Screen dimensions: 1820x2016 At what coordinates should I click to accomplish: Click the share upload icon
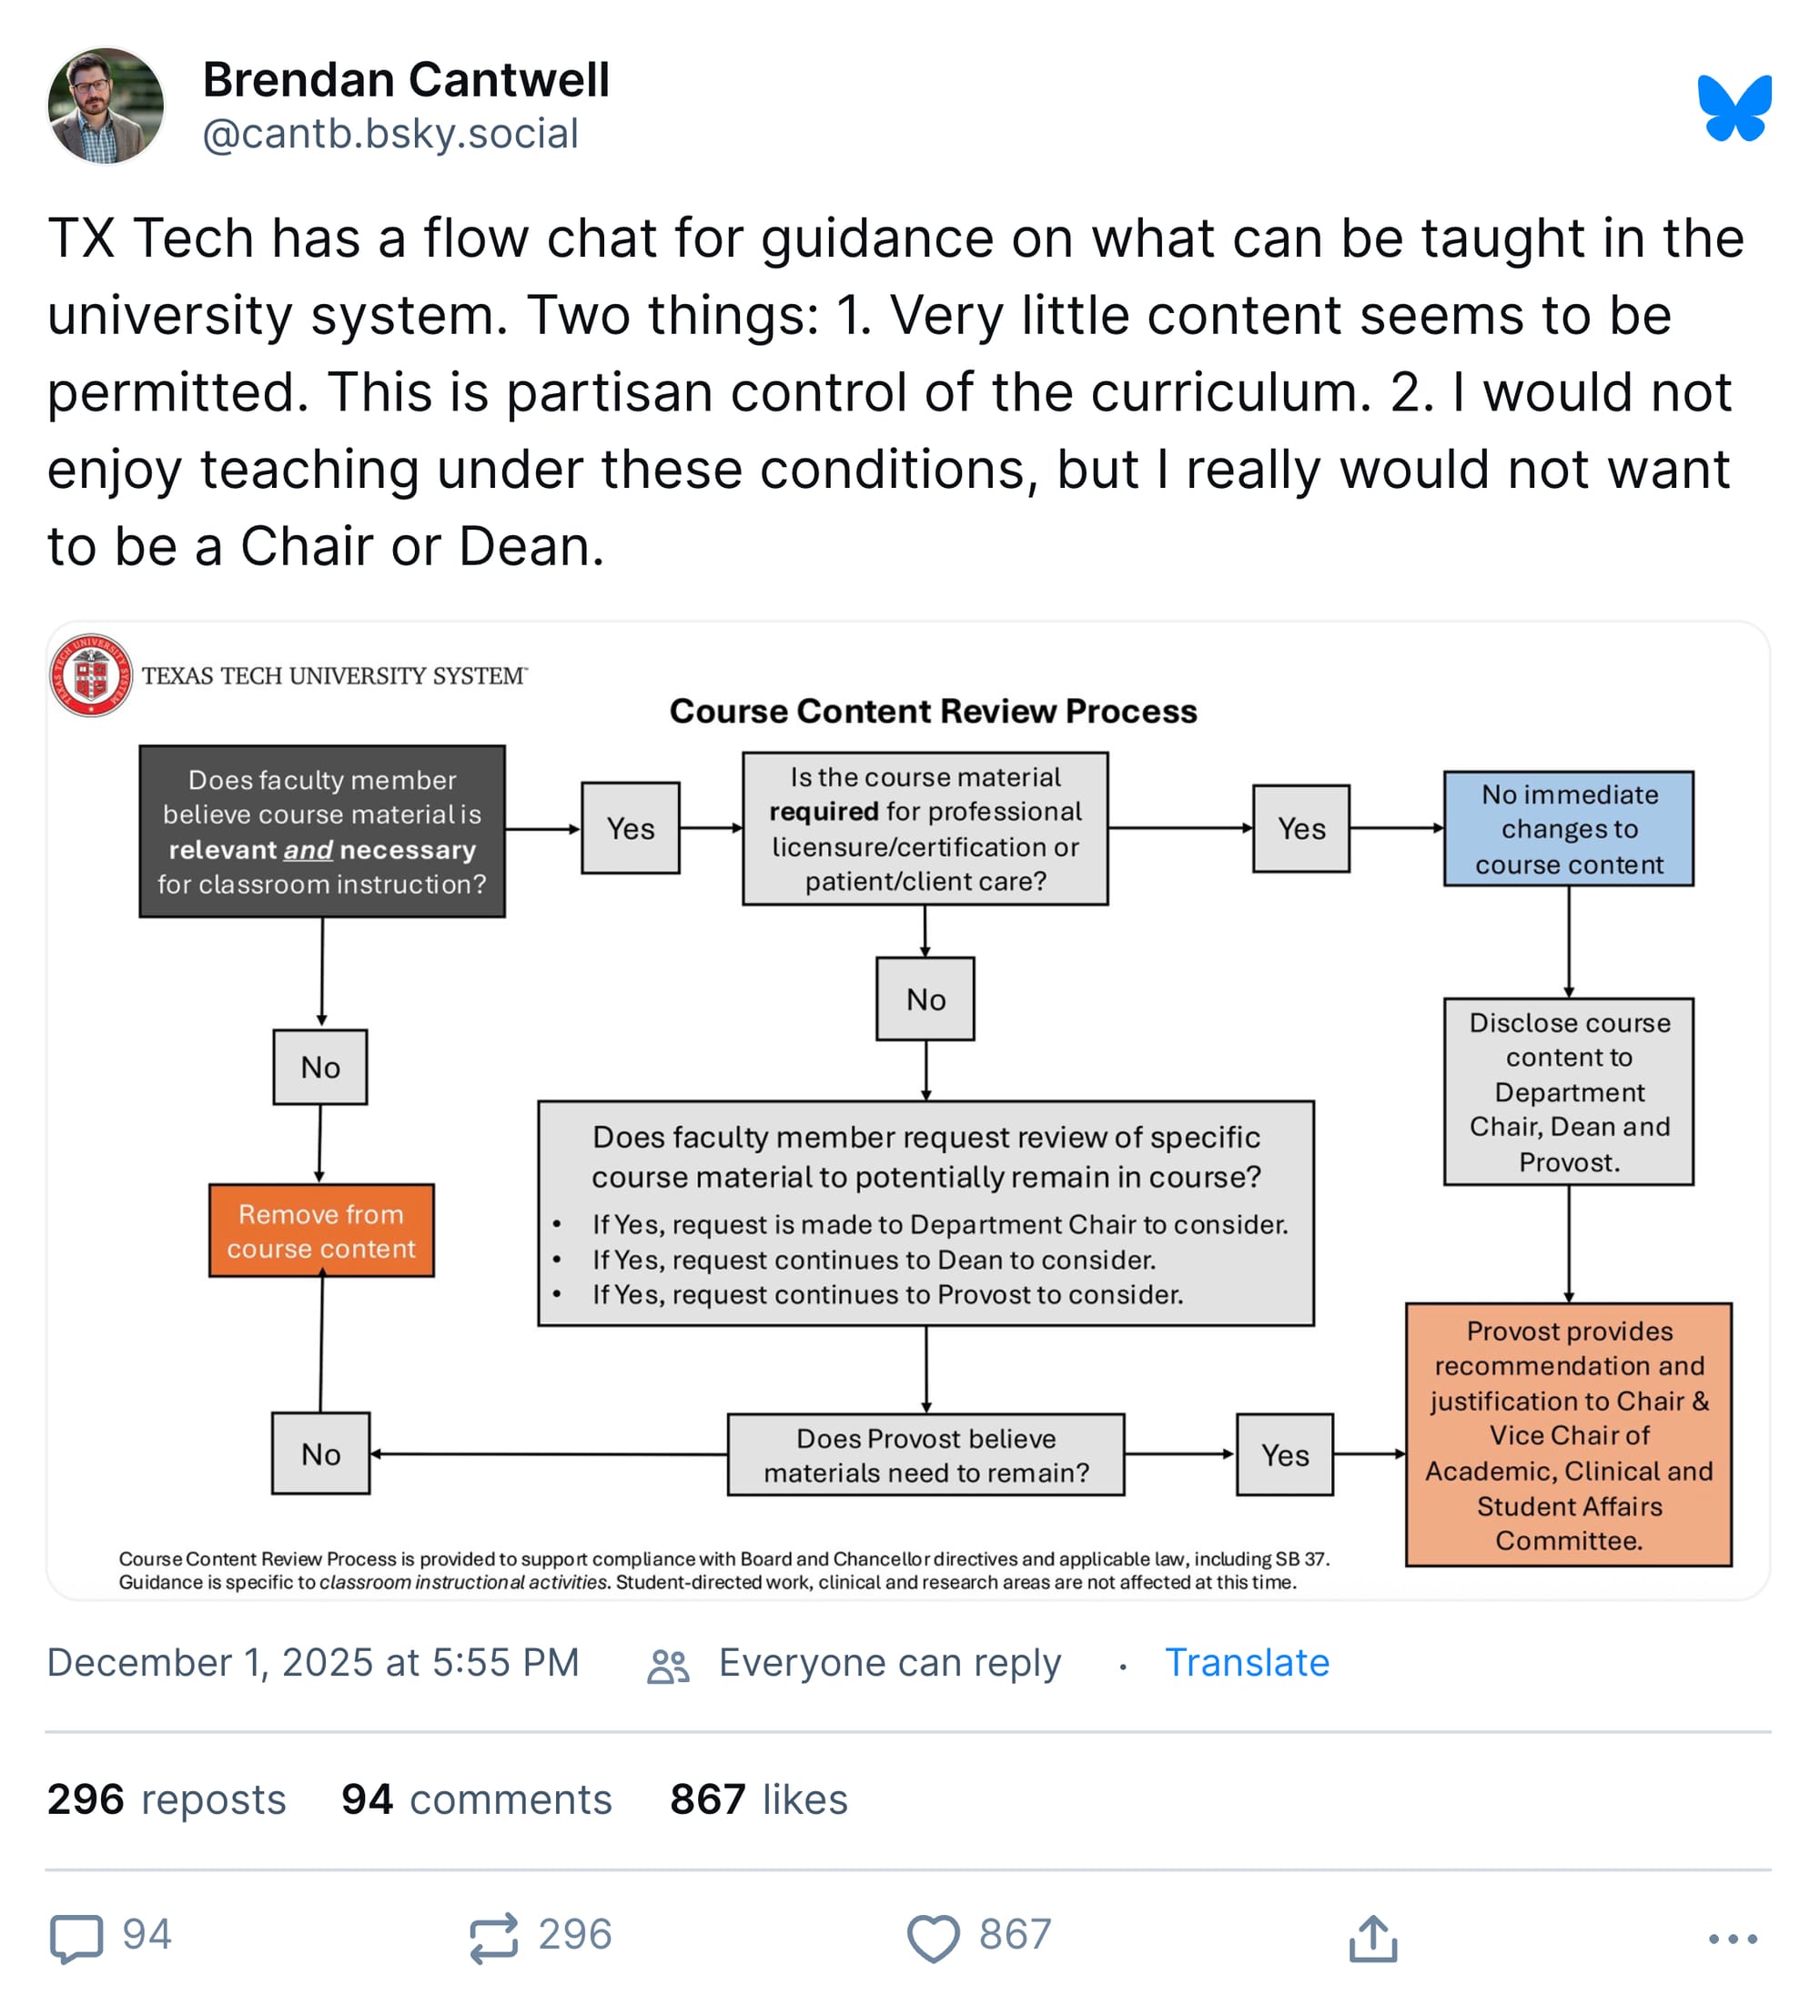tap(1372, 1937)
